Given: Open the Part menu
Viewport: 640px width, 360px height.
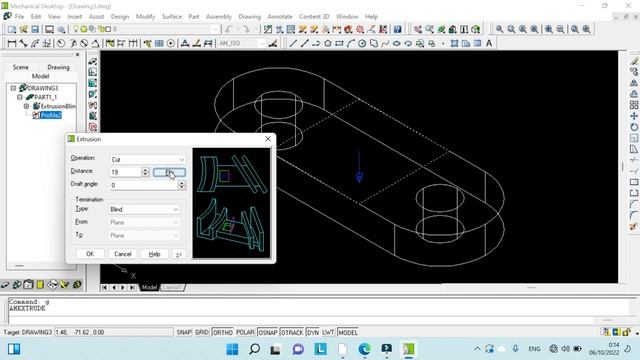Looking at the screenshot, I should click(194, 17).
